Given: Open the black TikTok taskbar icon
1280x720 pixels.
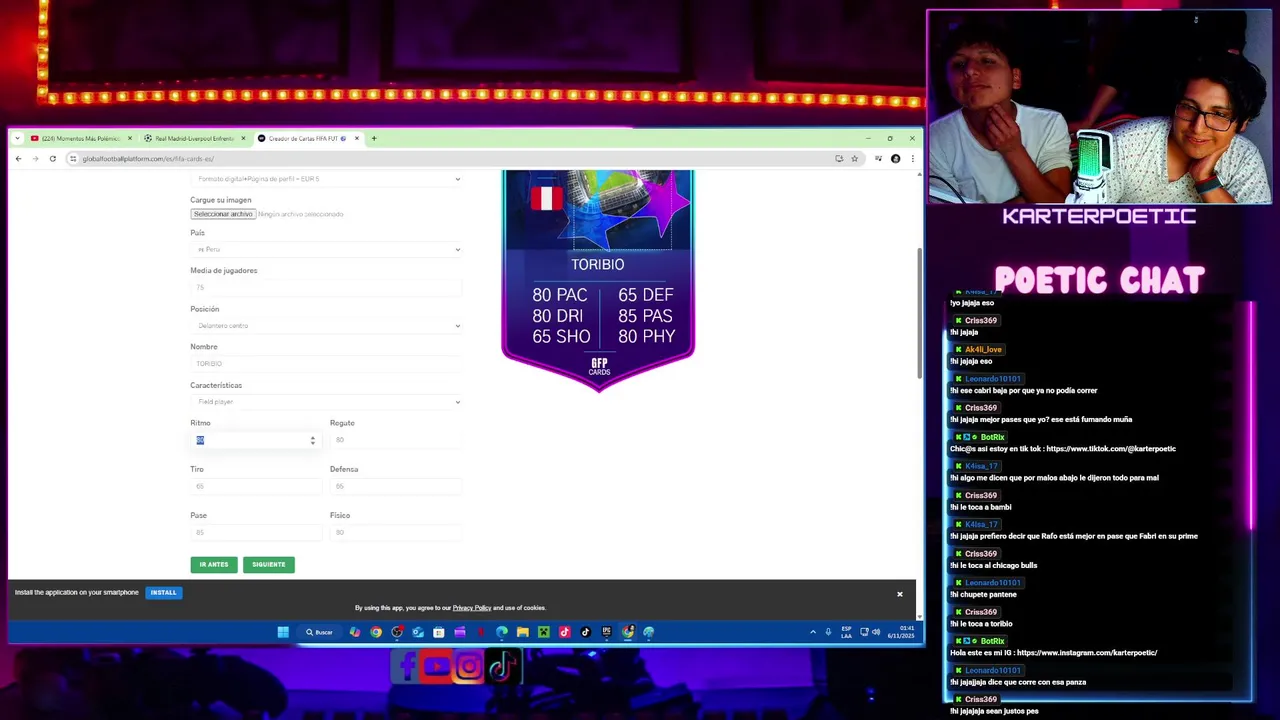Looking at the screenshot, I should 586,632.
